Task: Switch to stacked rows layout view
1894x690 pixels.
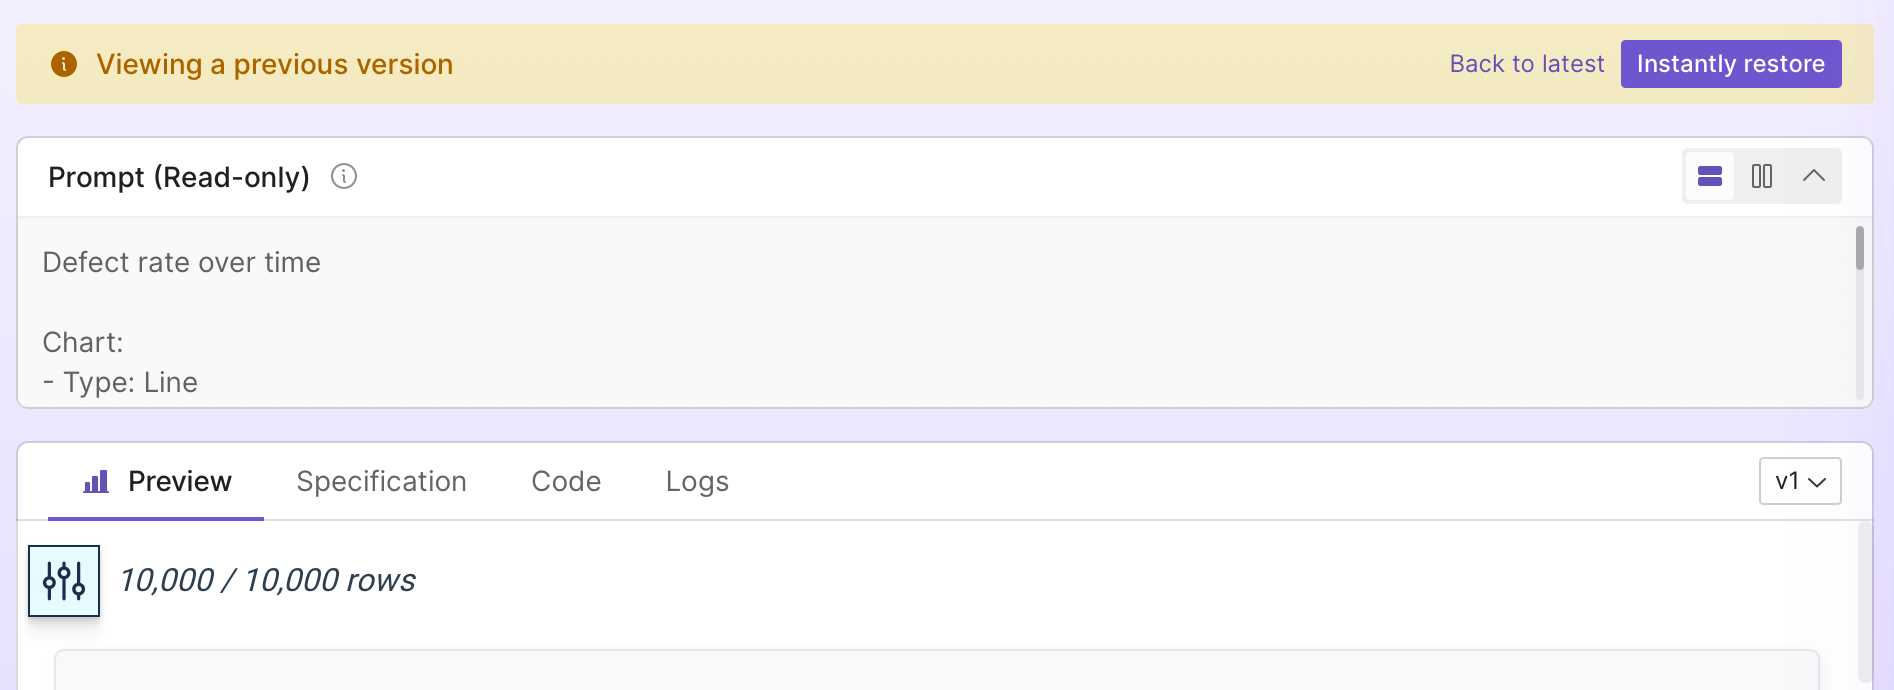Action: pyautogui.click(x=1710, y=176)
